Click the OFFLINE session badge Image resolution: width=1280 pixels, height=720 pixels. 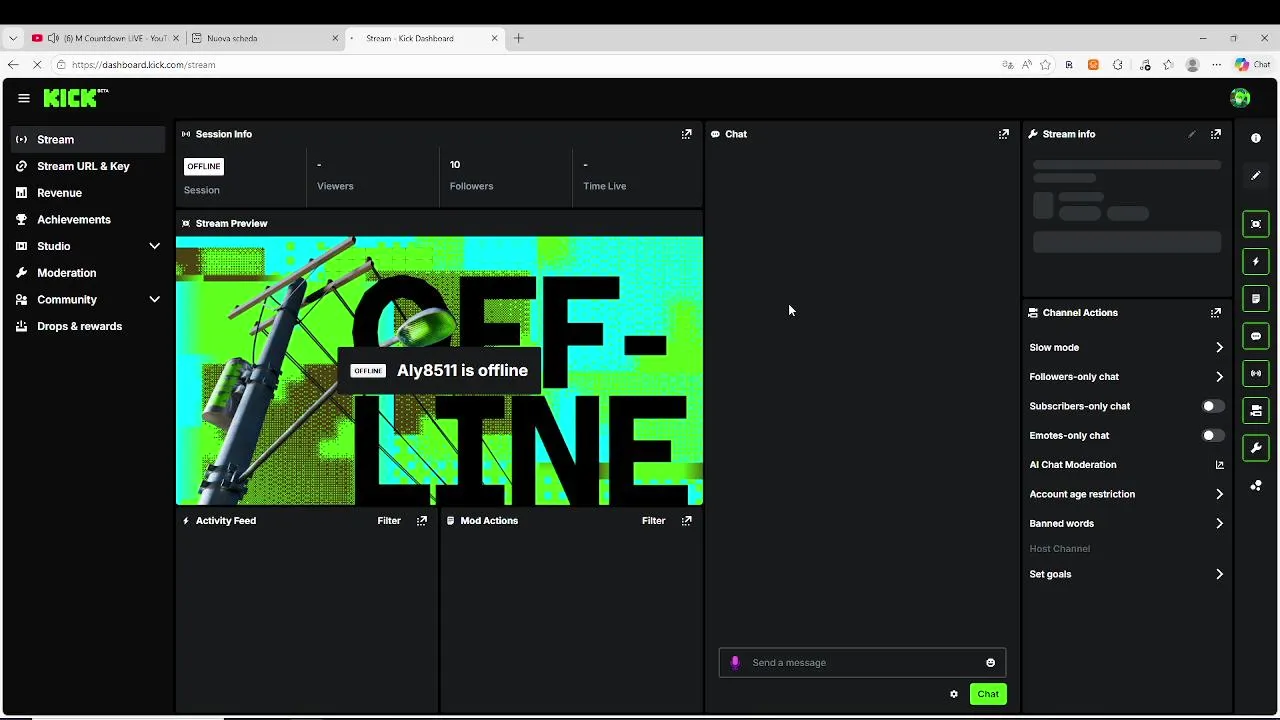203,167
